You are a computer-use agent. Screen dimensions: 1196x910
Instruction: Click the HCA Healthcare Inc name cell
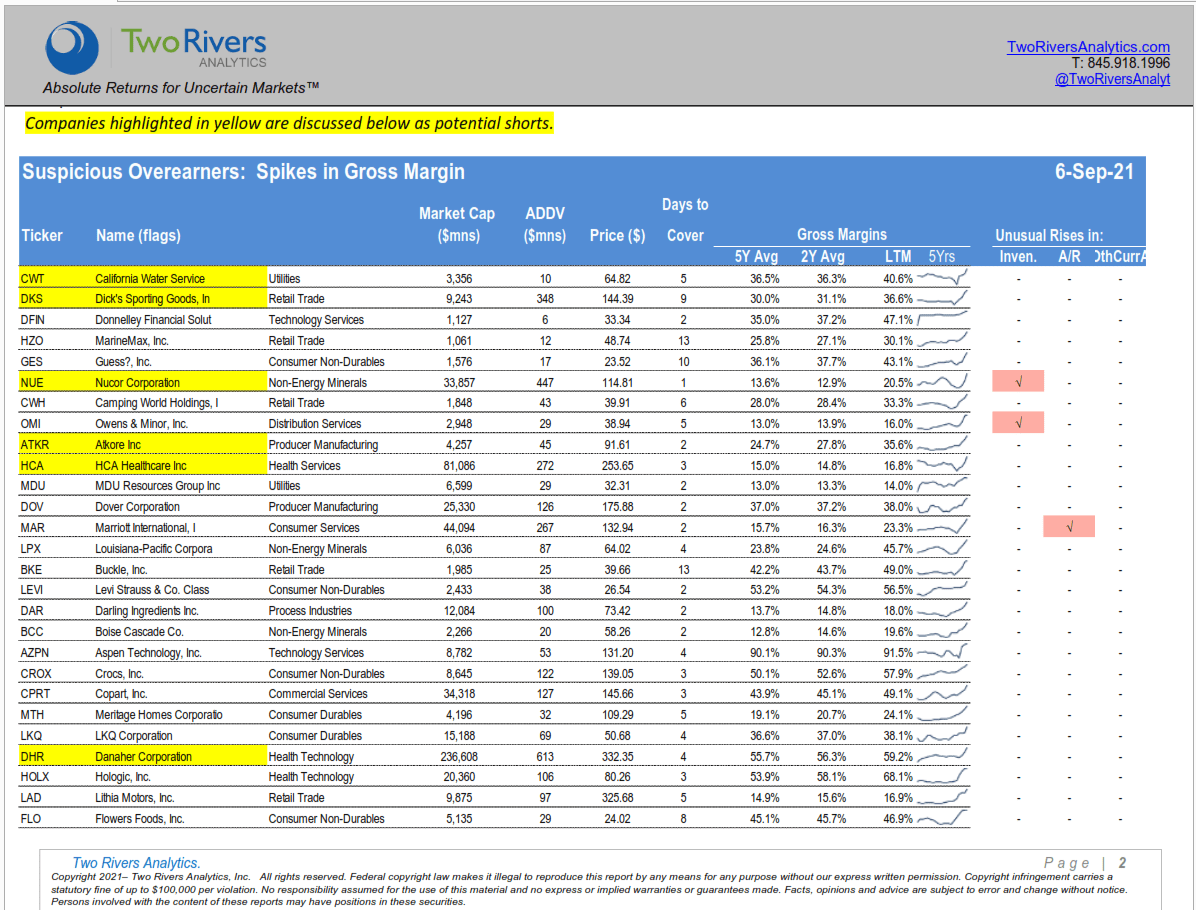(141, 465)
